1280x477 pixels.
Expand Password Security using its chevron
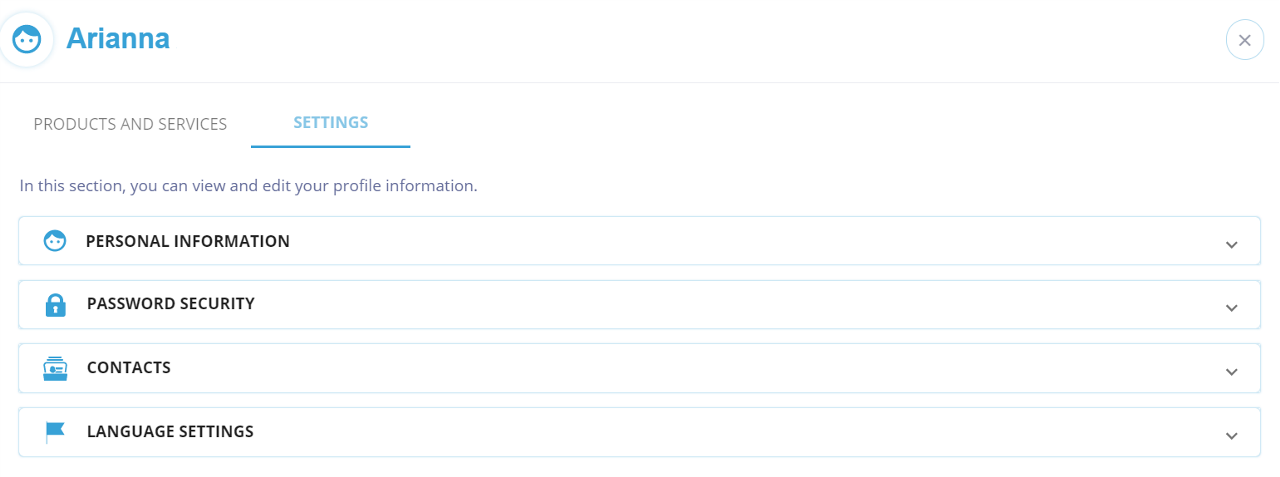pyautogui.click(x=1231, y=307)
